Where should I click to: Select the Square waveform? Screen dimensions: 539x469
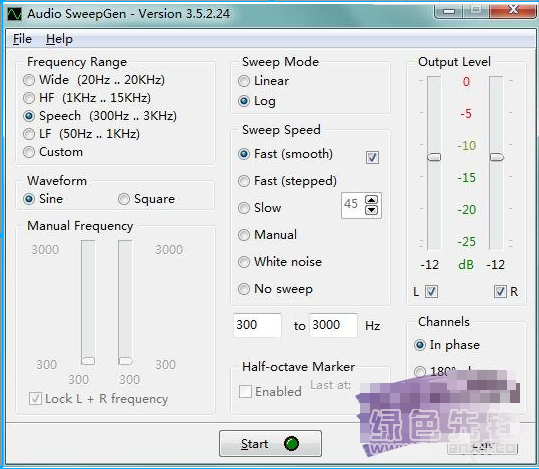[146, 199]
